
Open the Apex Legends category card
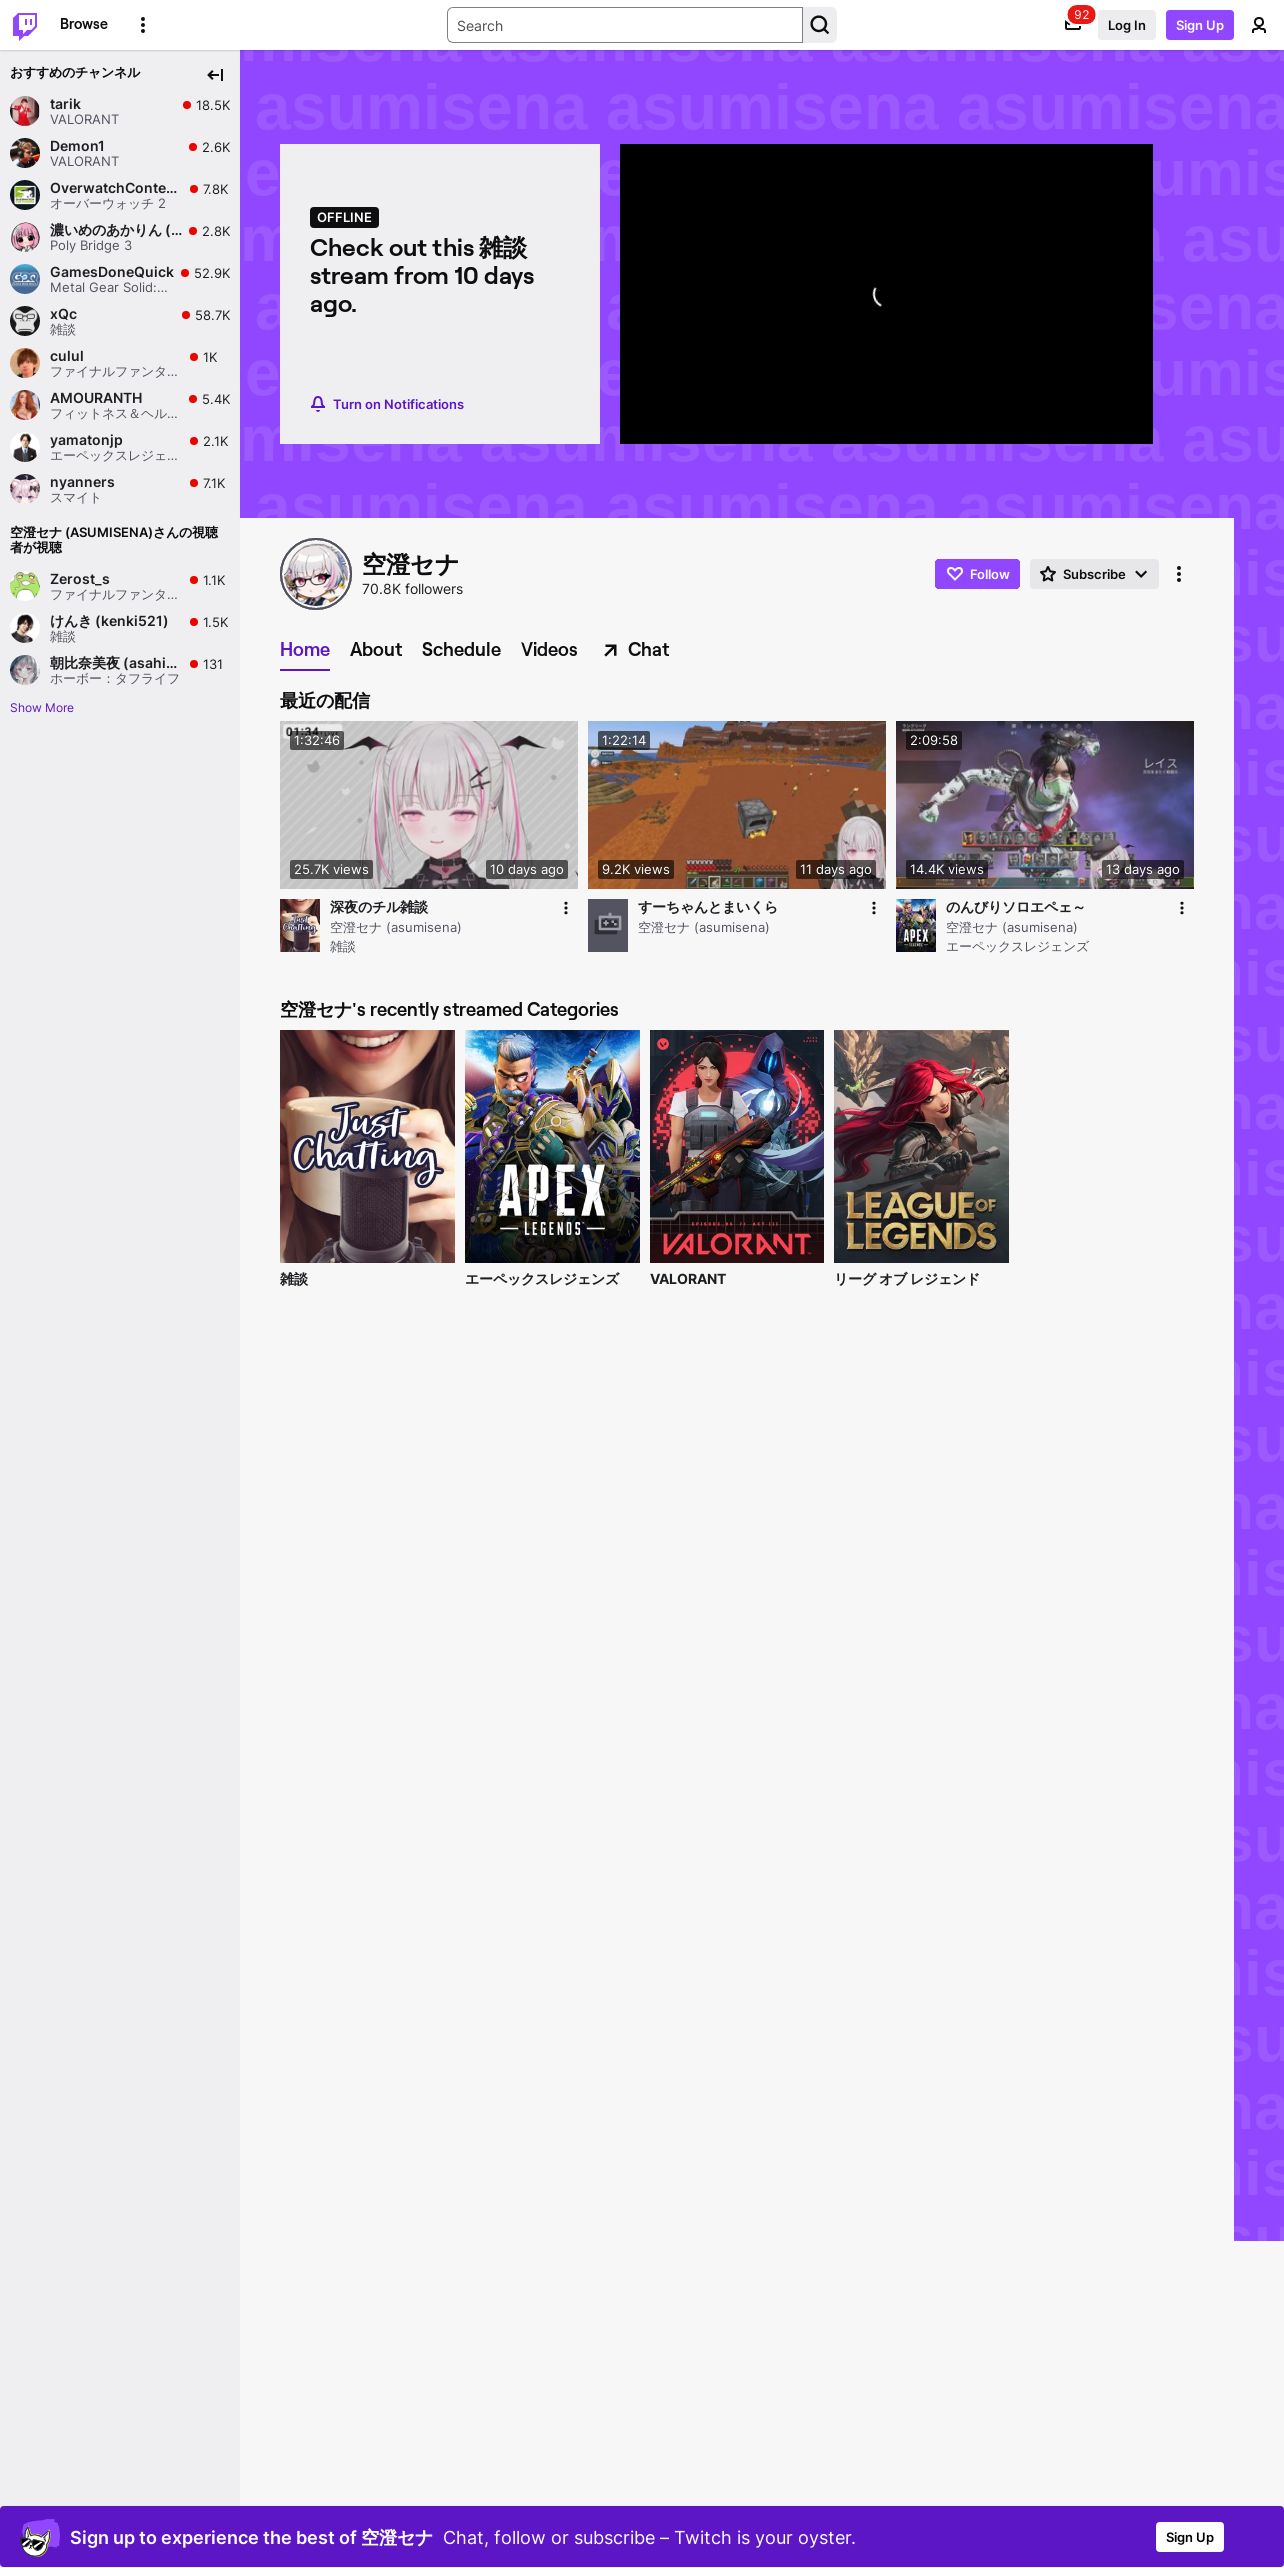[x=552, y=1146]
